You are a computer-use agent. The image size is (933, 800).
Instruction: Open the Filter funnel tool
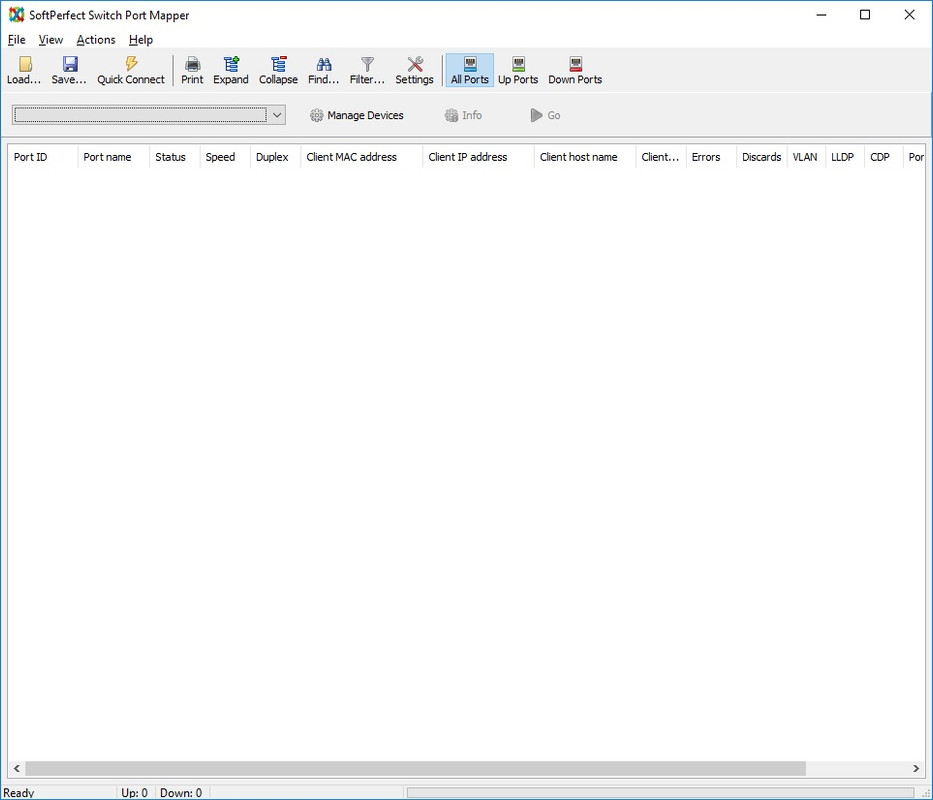coord(367,70)
